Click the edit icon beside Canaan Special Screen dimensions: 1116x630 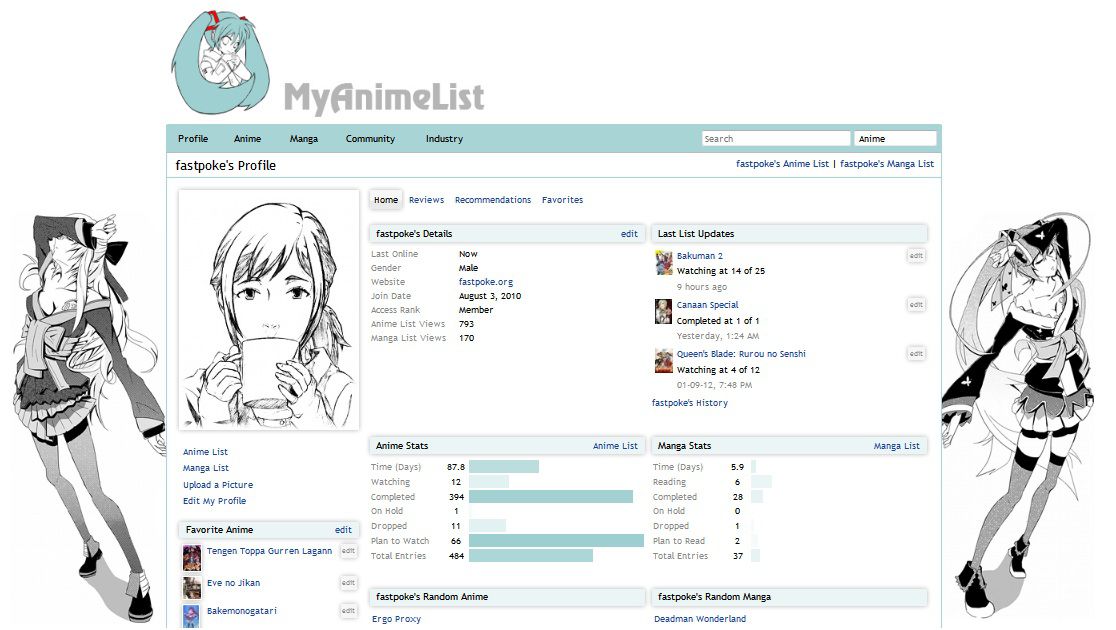tap(916, 304)
